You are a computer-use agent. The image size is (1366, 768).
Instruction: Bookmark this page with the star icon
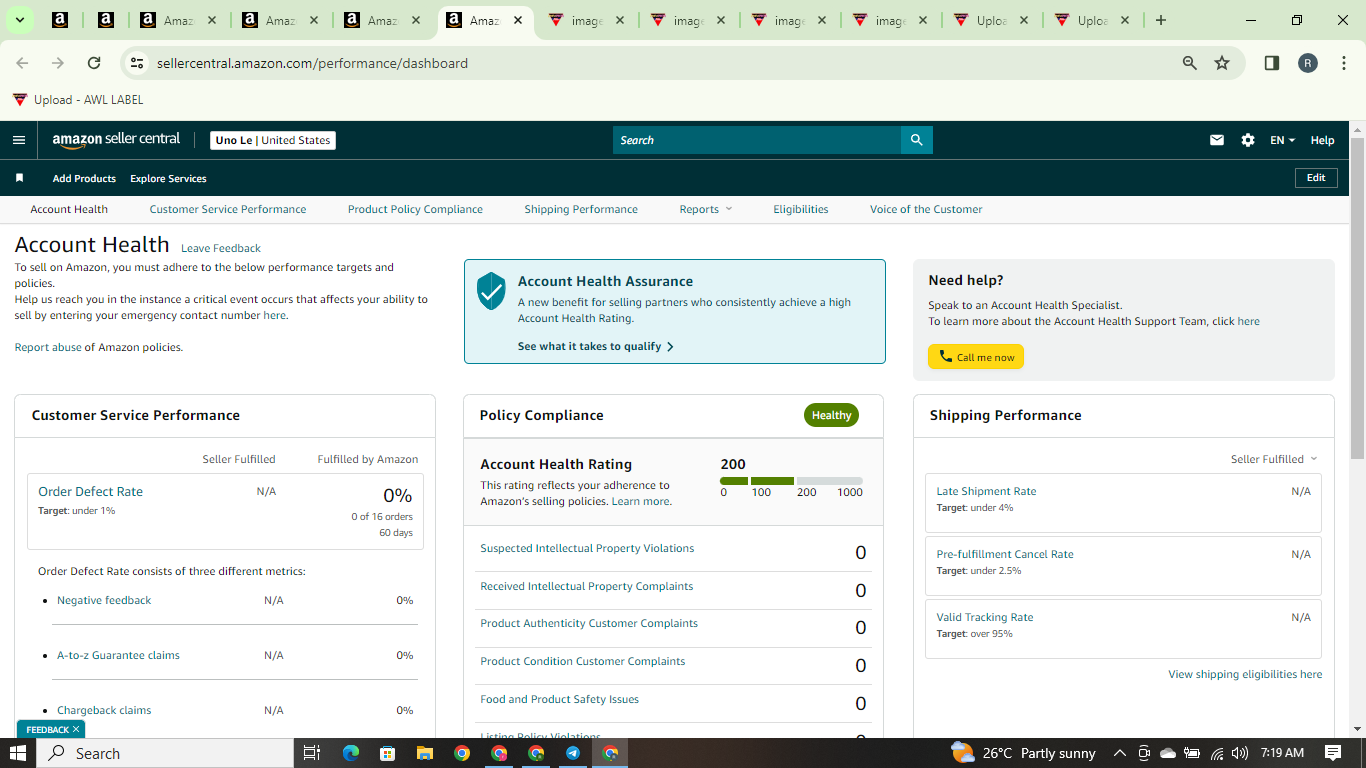(x=1222, y=63)
